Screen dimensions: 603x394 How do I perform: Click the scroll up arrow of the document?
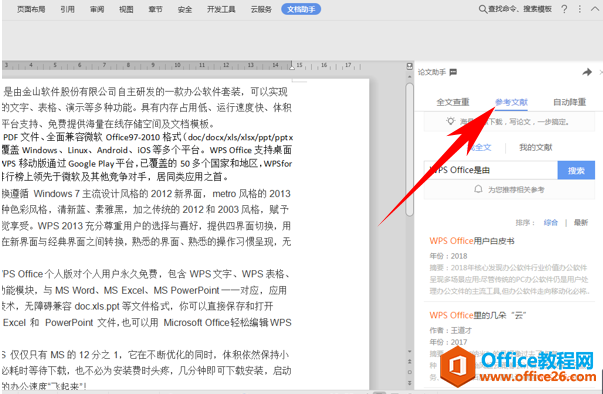tap(410, 77)
